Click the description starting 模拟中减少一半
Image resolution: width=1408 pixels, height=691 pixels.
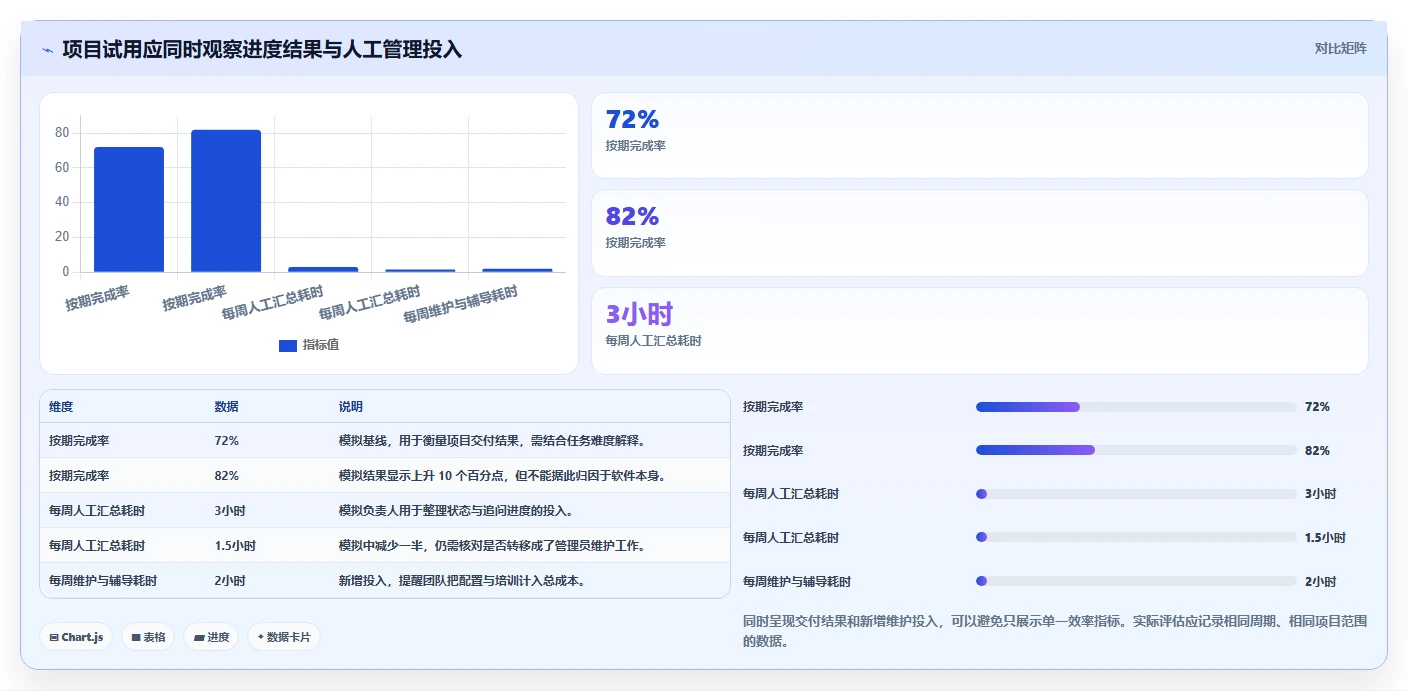[492, 545]
